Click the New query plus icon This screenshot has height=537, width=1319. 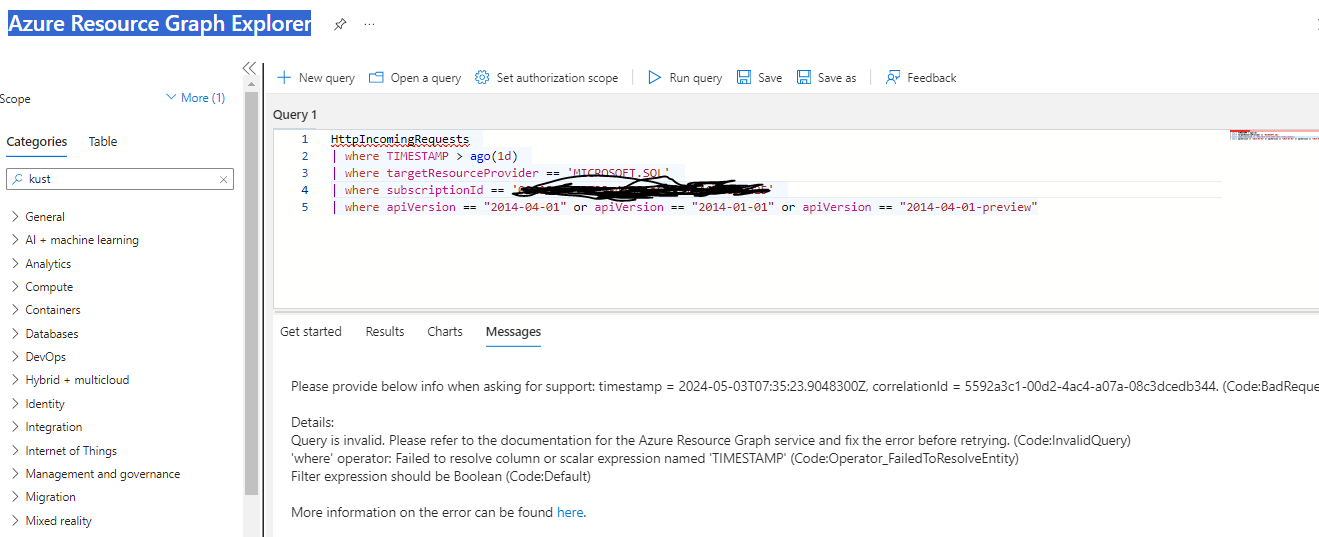point(284,77)
